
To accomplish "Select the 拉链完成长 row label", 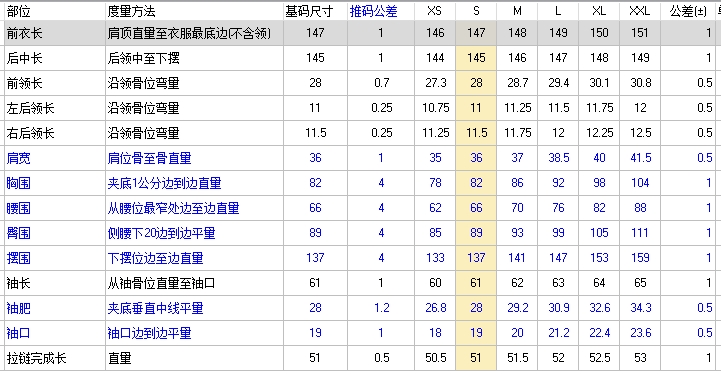I will click(x=36, y=358).
